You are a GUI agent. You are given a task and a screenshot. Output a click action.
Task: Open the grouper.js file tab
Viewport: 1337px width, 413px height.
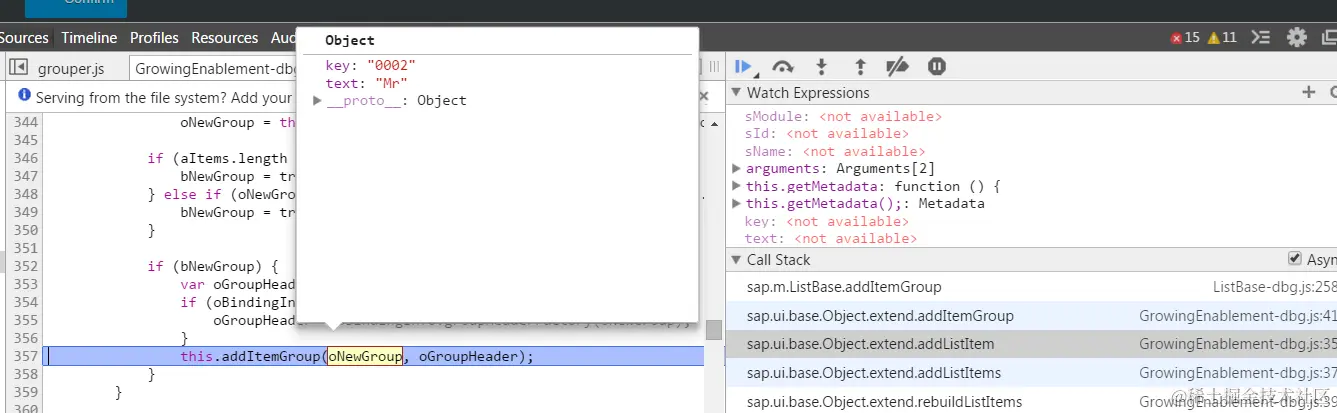71,69
